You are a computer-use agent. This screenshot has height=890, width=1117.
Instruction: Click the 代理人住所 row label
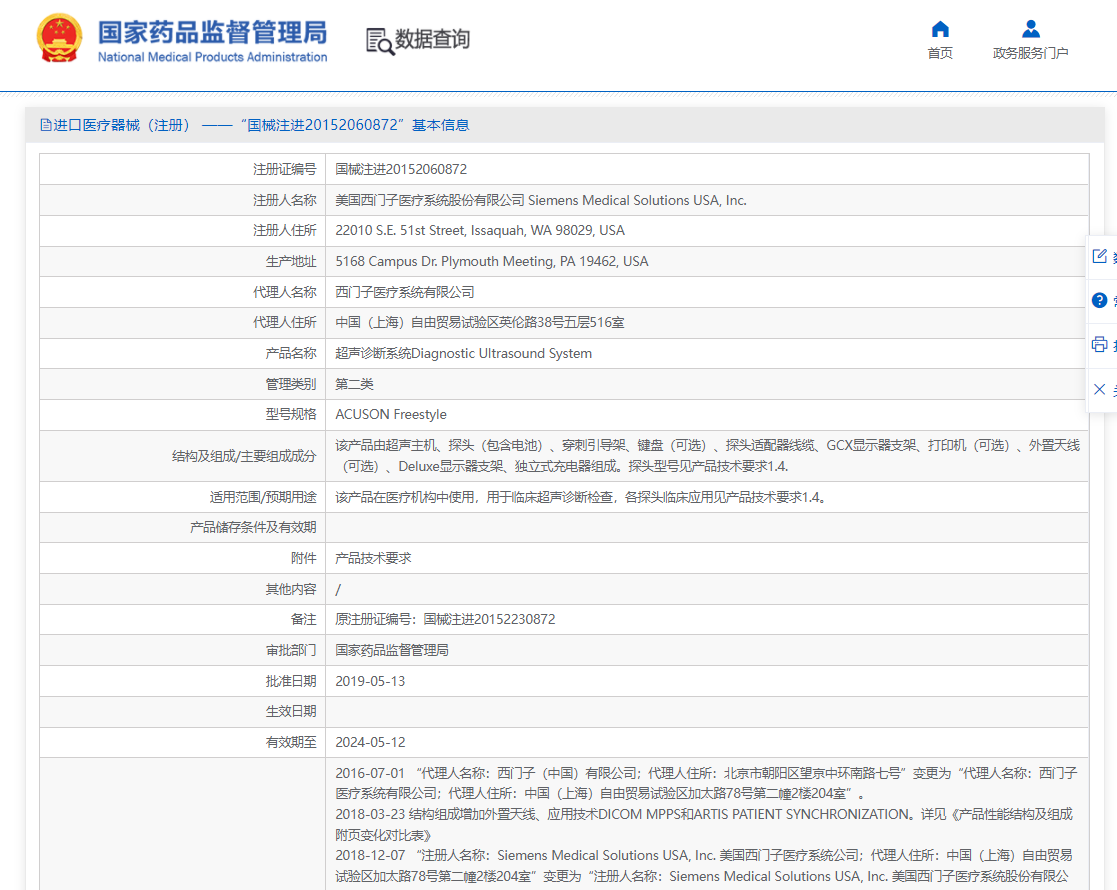[284, 323]
